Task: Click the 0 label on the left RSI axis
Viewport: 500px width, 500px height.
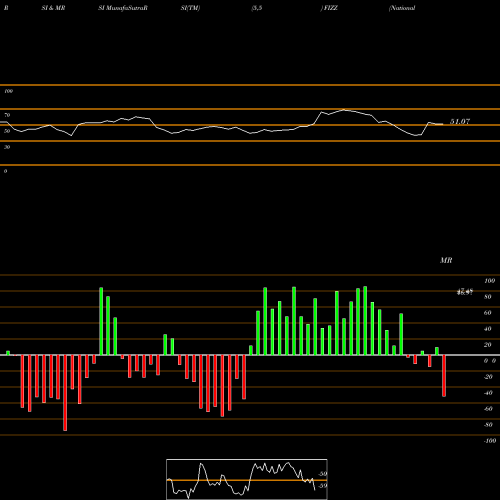Action: pos(5,171)
